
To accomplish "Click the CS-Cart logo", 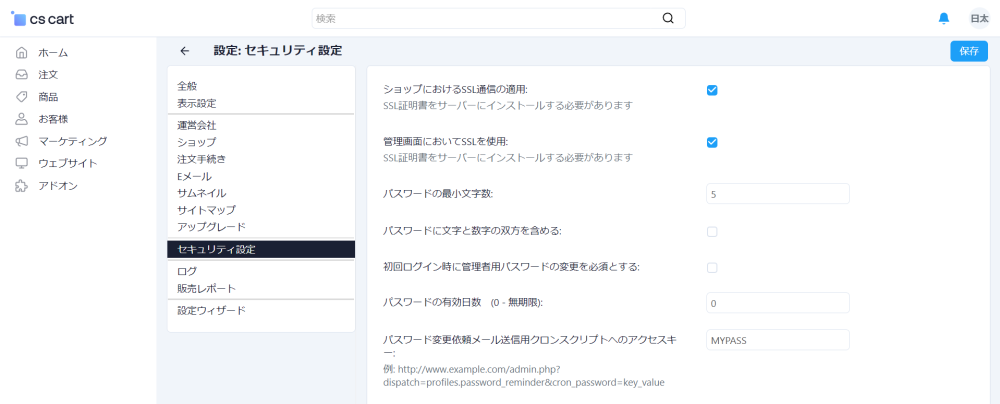I will point(42,19).
